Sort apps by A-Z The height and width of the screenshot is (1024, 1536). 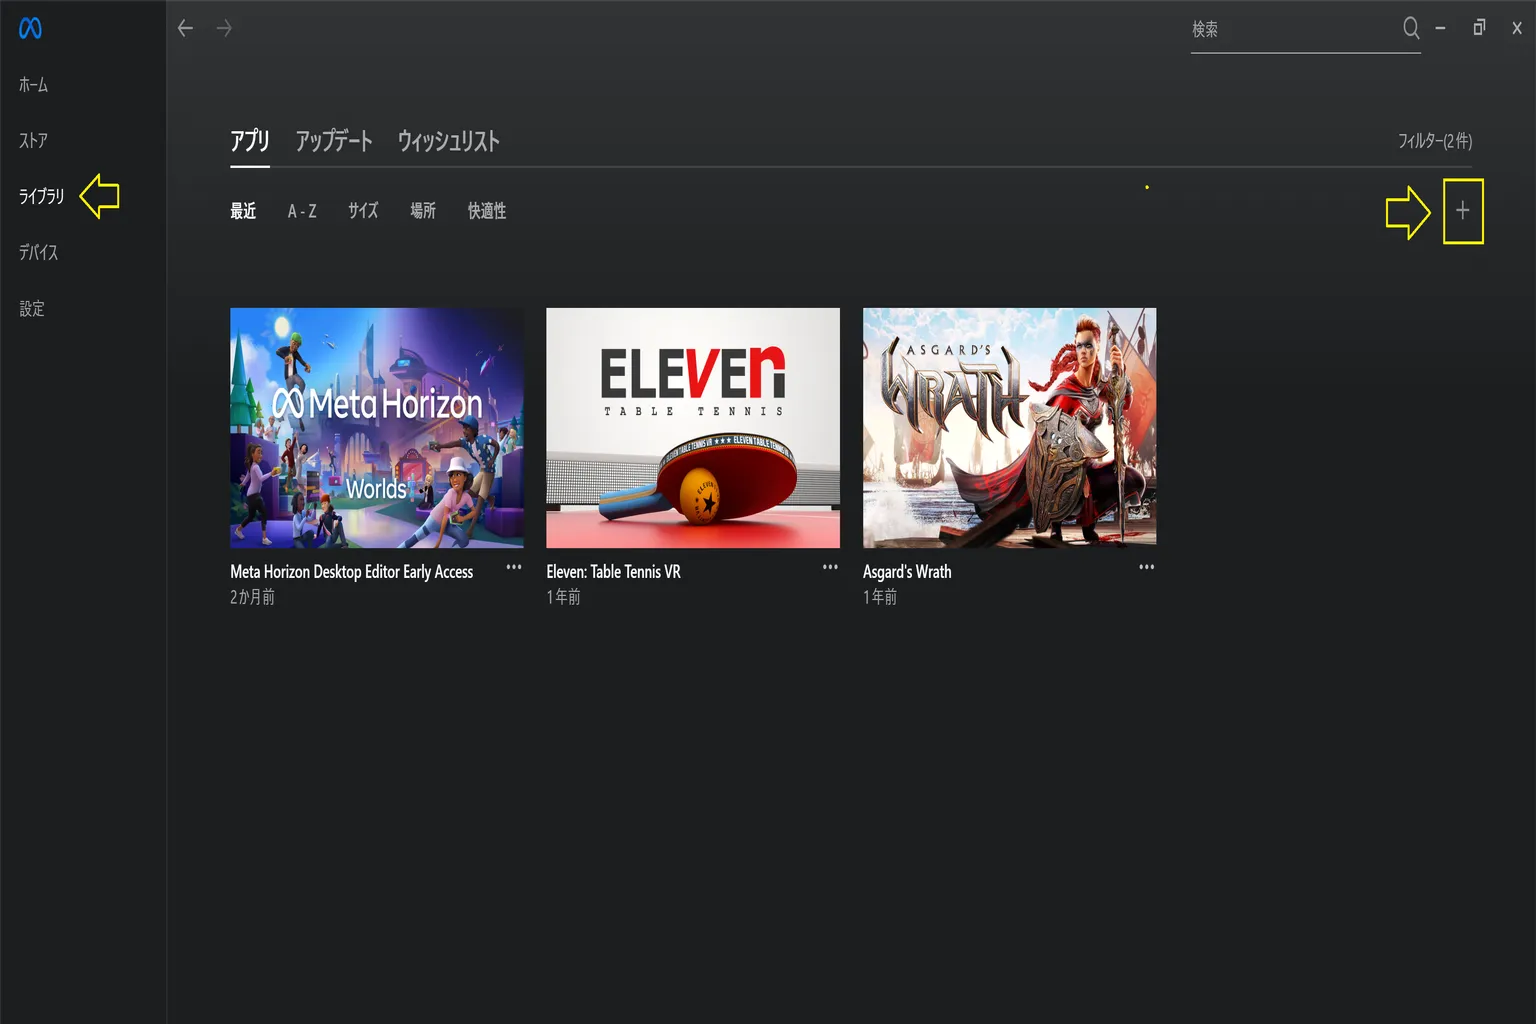(x=302, y=211)
